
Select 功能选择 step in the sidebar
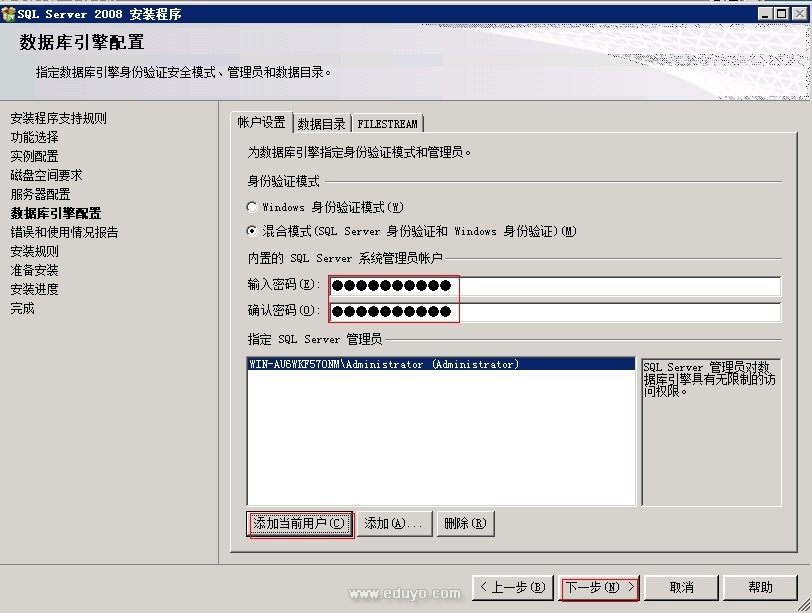click(35, 137)
